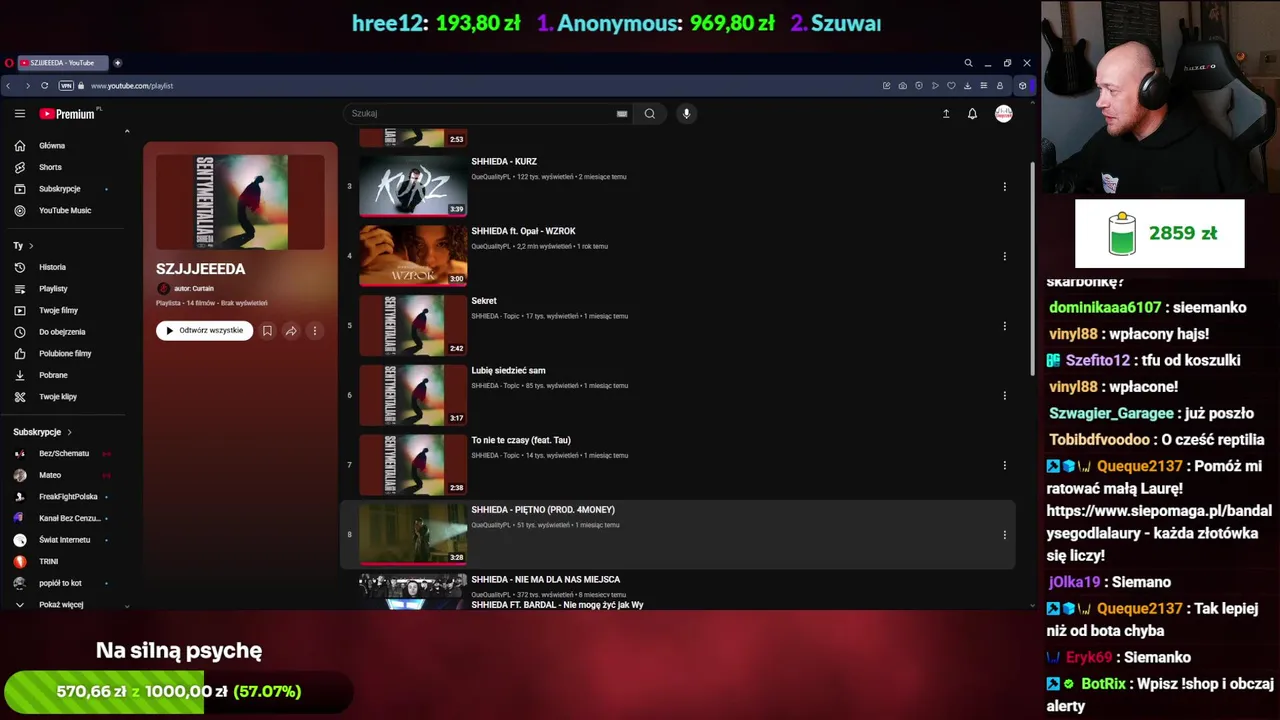
Task: Save playlist with bookmark icon
Action: [x=267, y=331]
